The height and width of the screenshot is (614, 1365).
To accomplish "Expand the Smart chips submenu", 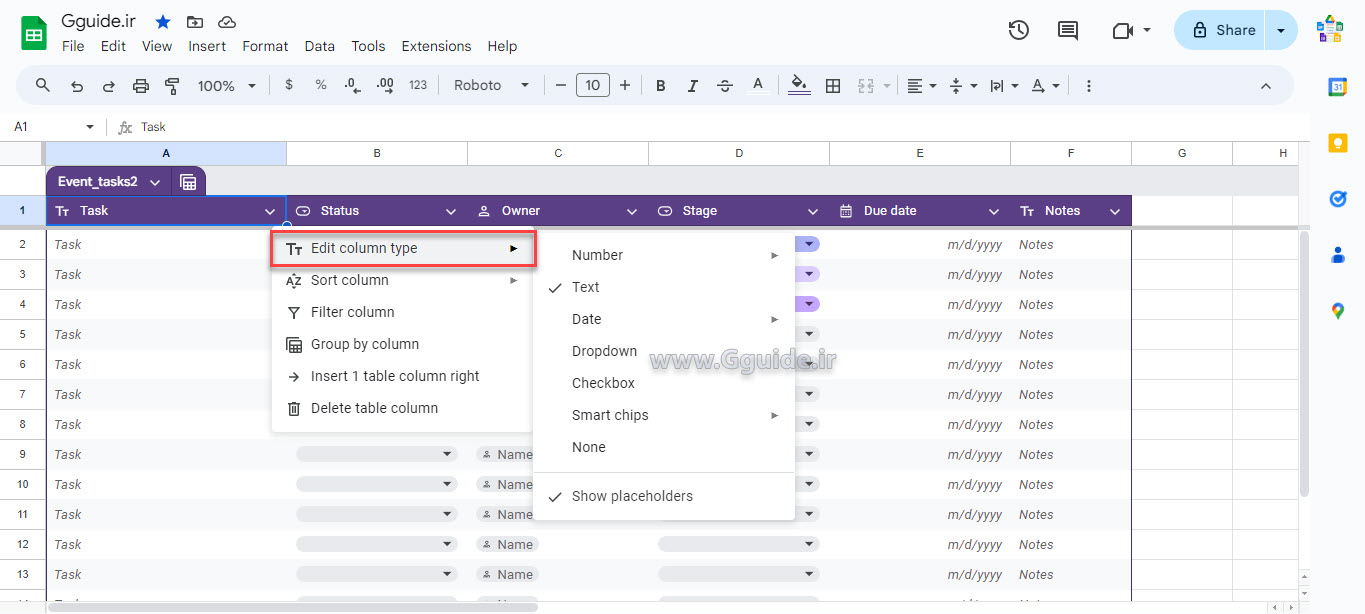I will click(610, 414).
